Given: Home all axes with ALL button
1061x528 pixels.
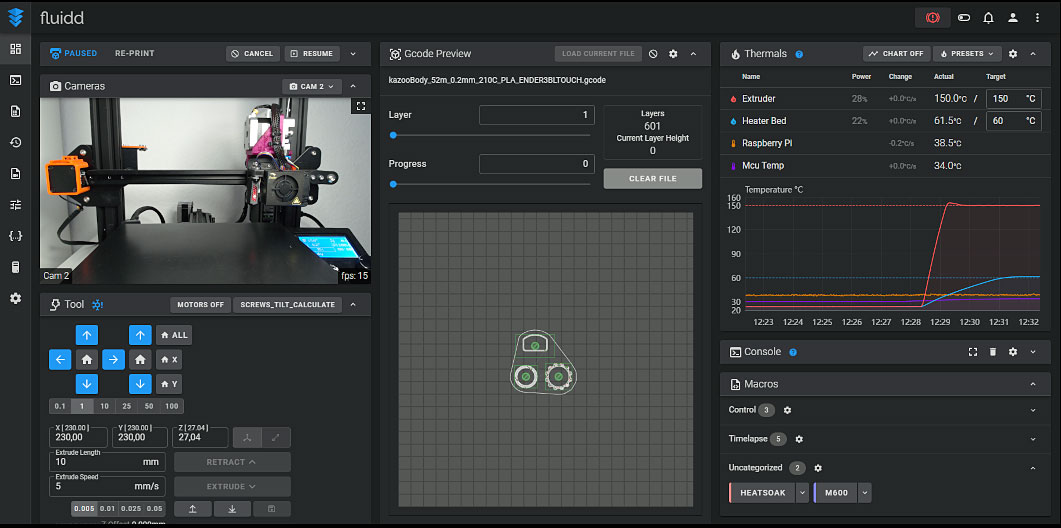Looking at the screenshot, I should pyautogui.click(x=173, y=335).
